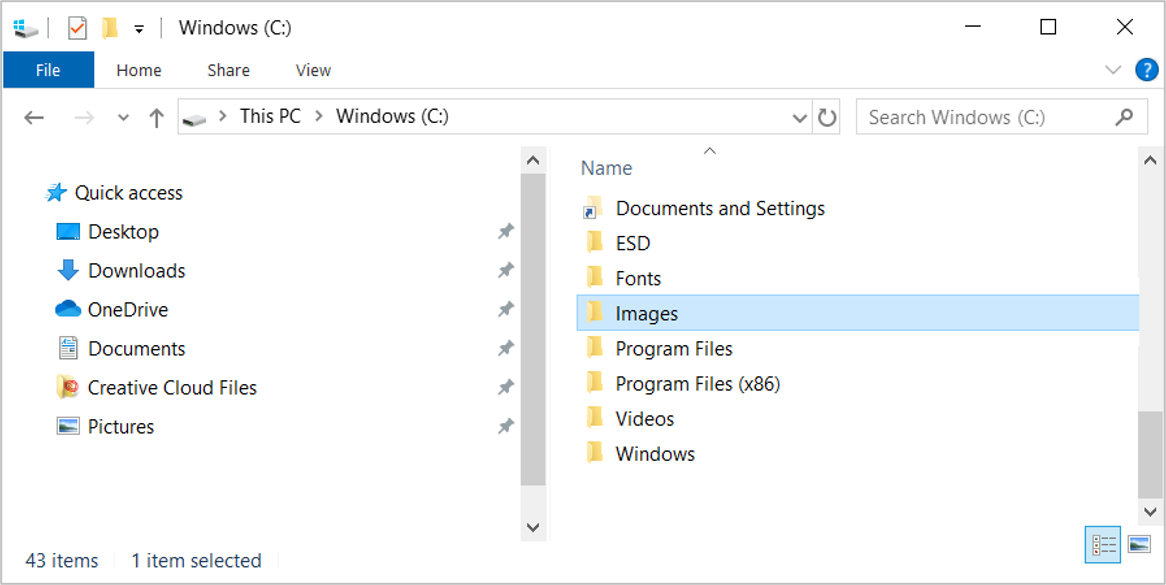Navigate back with the Back arrow

pos(34,117)
